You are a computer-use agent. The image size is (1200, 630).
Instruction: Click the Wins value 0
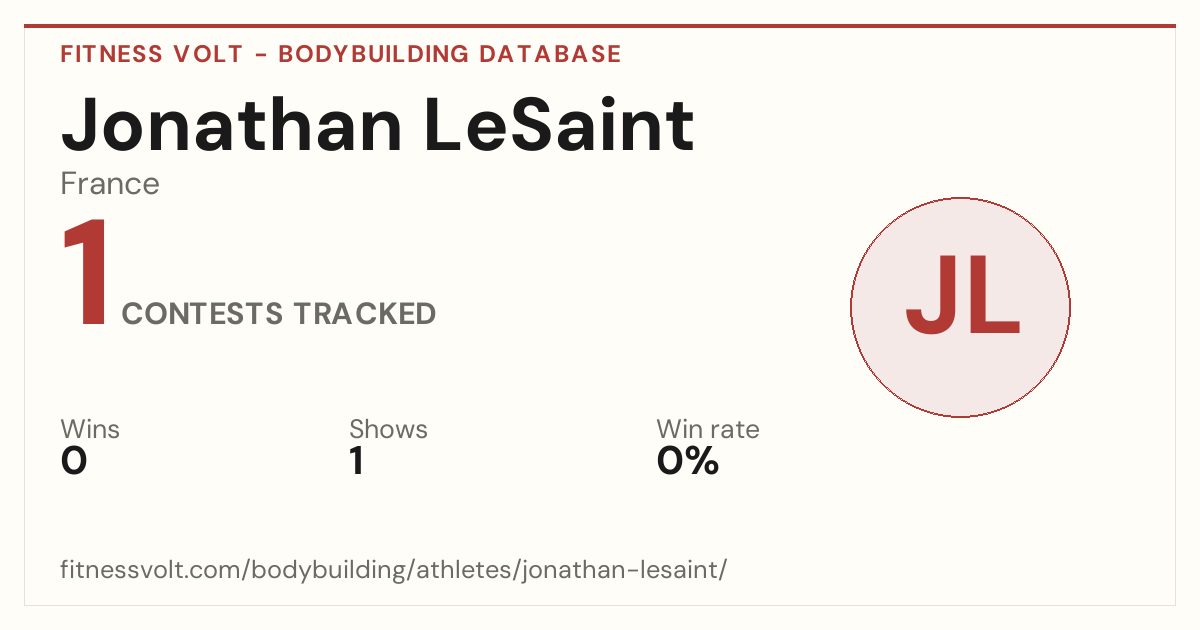pyautogui.click(x=74, y=461)
